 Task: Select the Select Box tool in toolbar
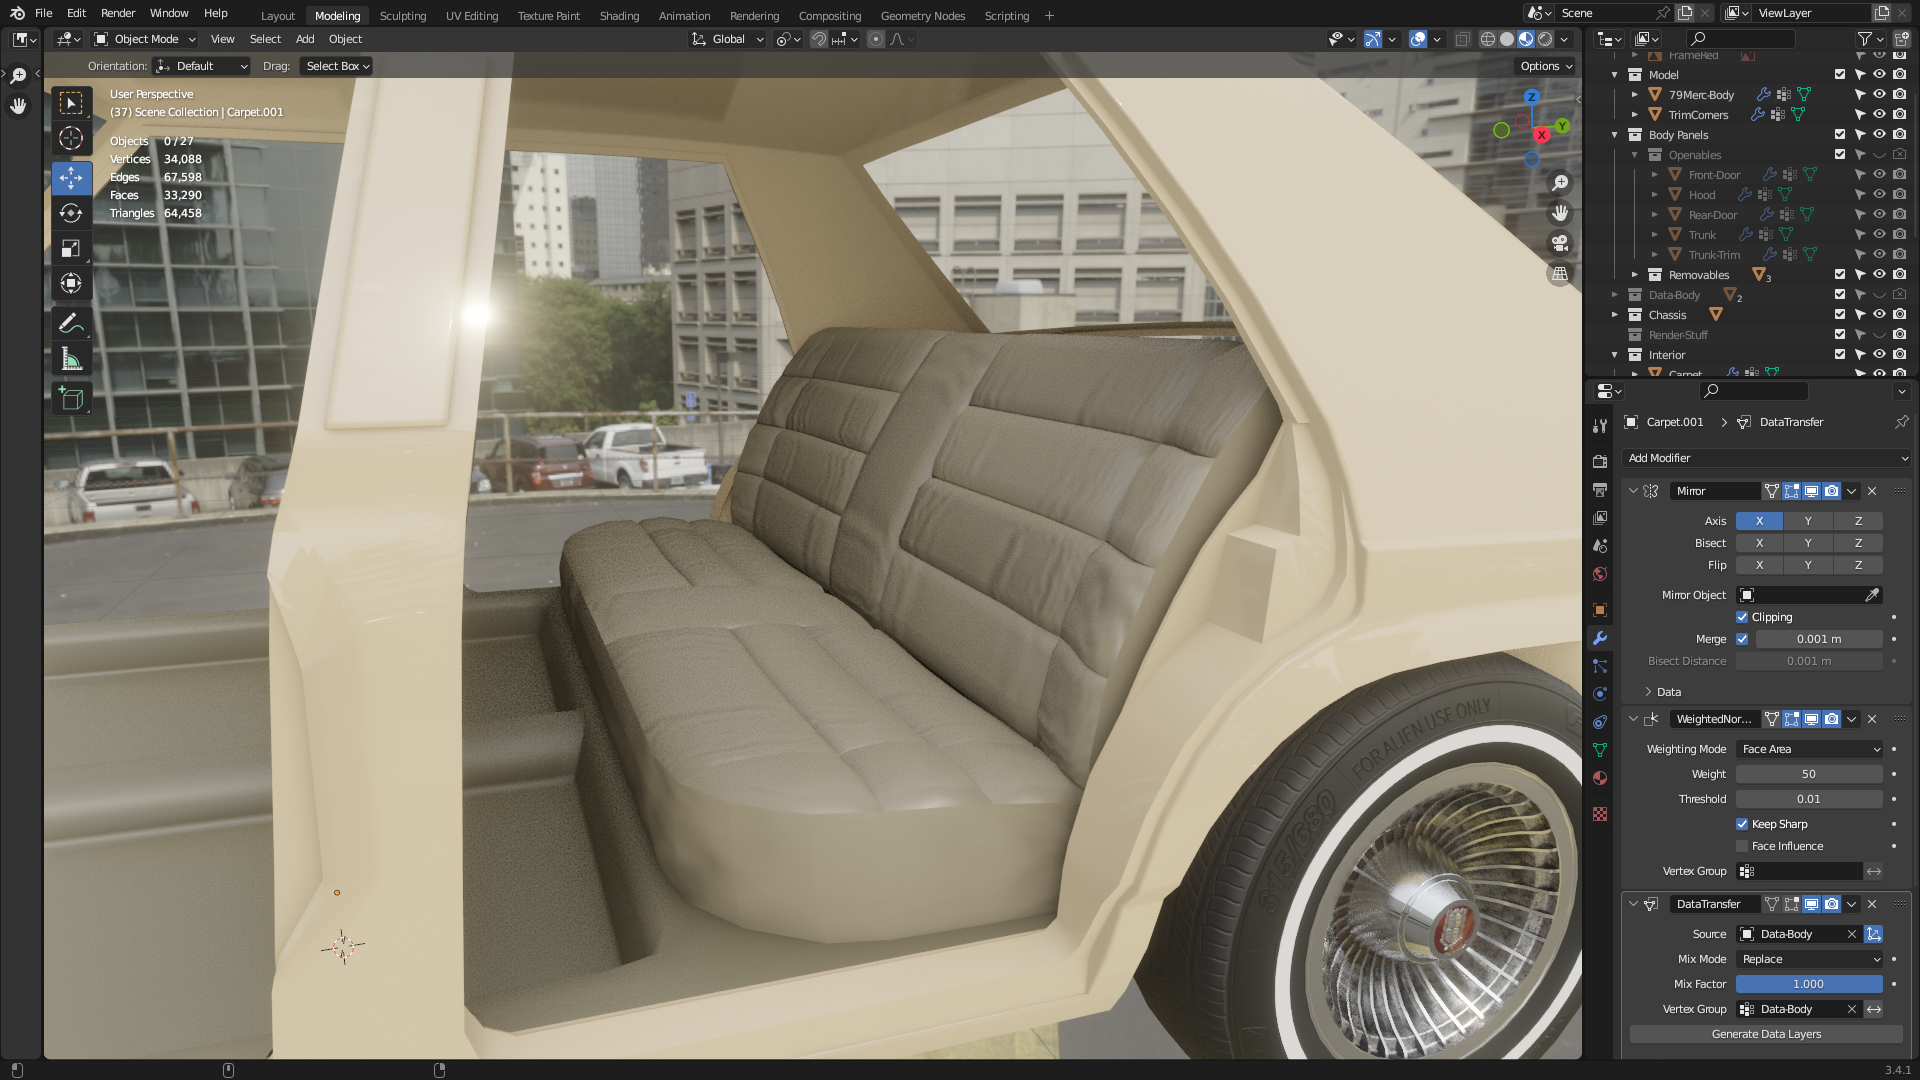click(71, 103)
